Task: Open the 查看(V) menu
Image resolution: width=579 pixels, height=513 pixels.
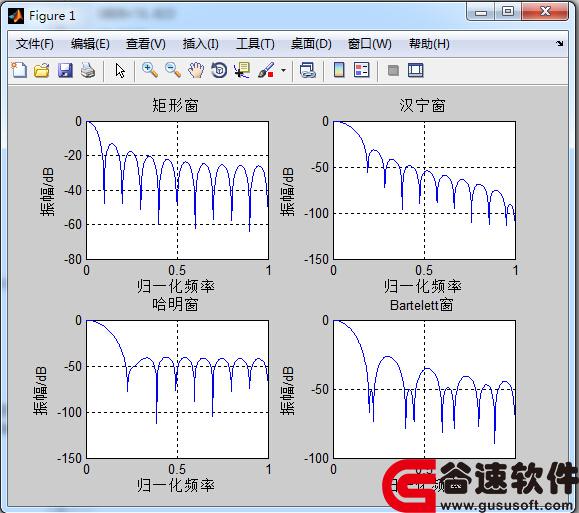Action: [145, 44]
